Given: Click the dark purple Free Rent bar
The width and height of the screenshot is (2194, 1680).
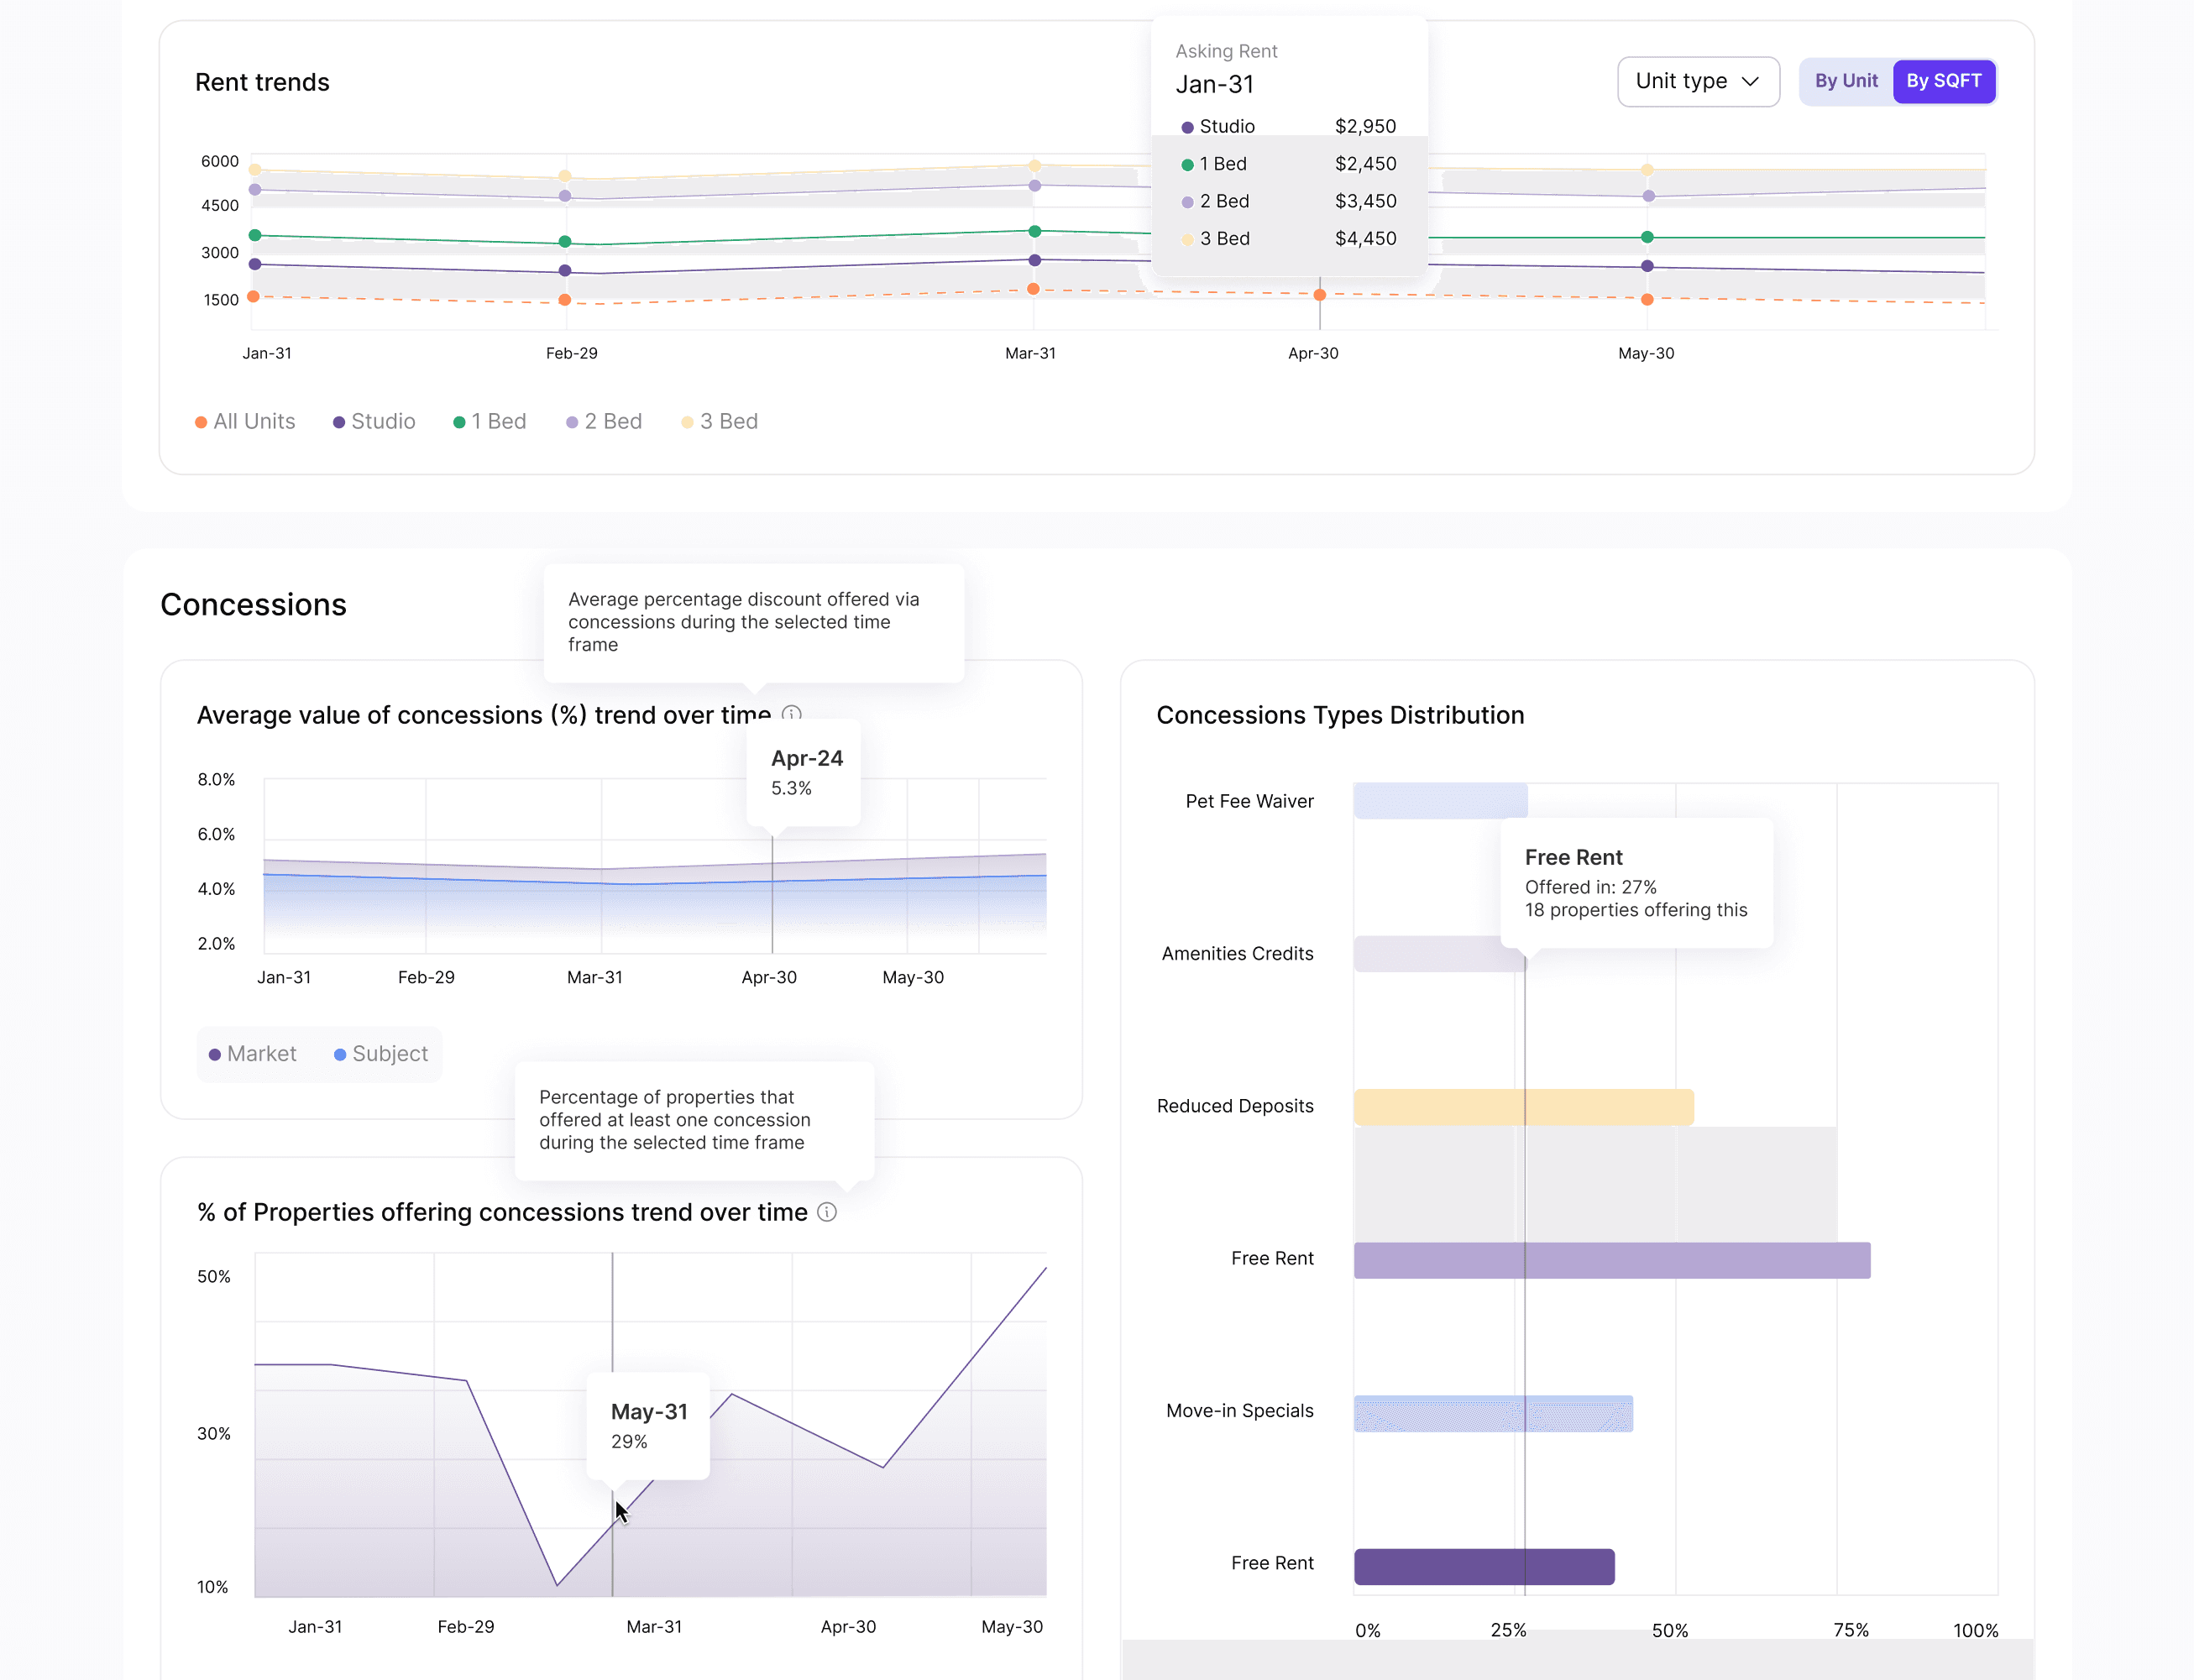Looking at the screenshot, I should [1484, 1566].
